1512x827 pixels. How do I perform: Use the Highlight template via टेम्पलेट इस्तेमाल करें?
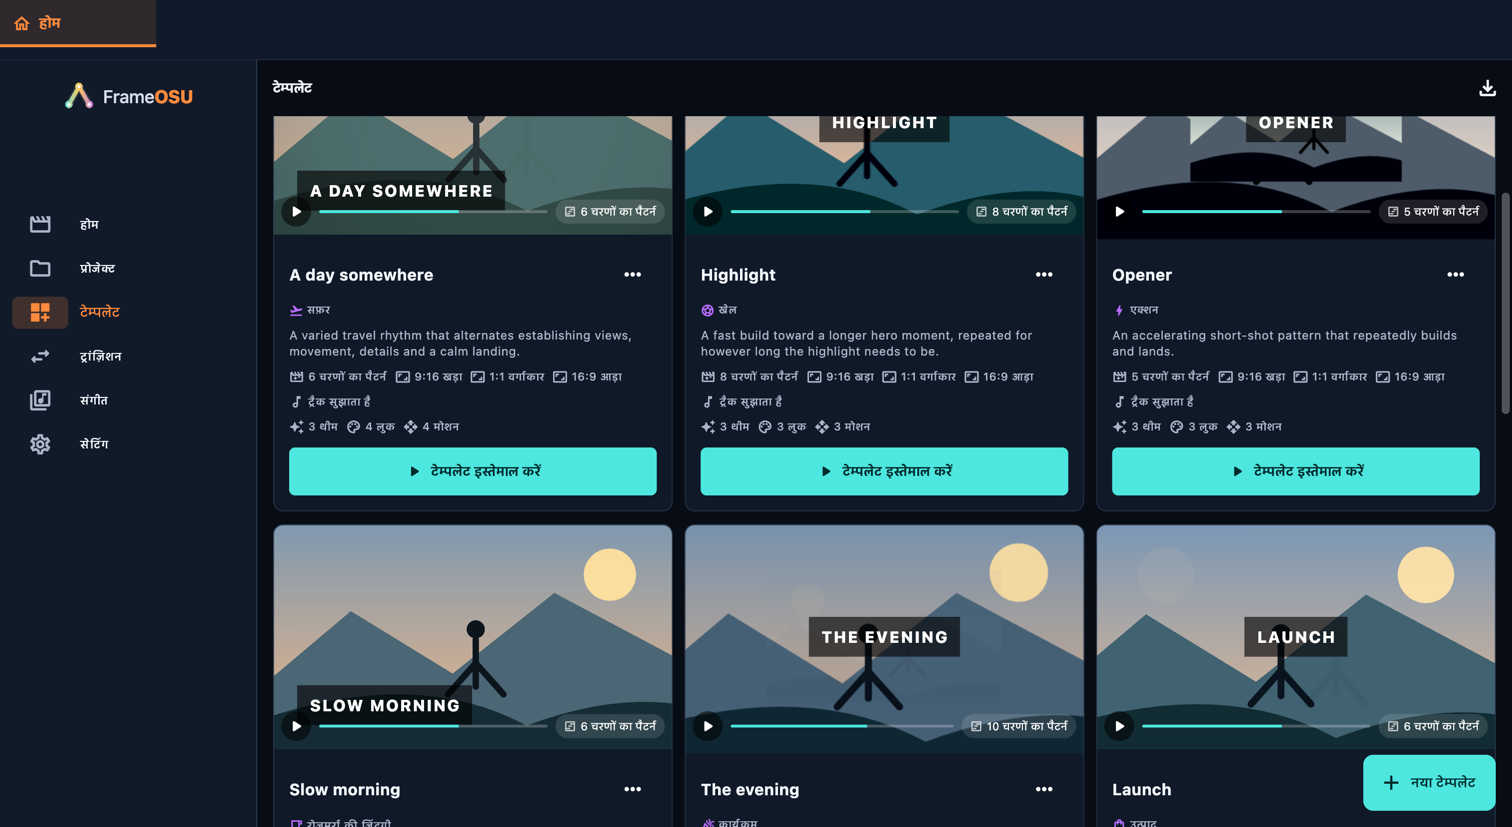click(x=884, y=471)
